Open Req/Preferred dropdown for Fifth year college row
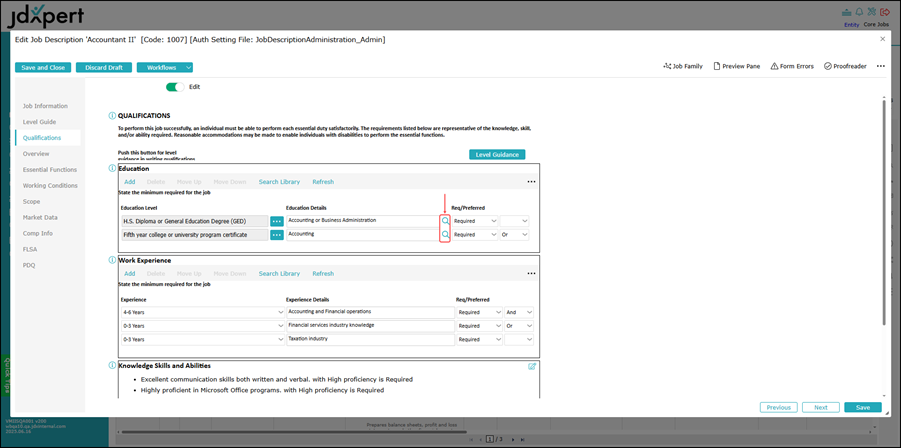This screenshot has width=901, height=448. (x=475, y=235)
